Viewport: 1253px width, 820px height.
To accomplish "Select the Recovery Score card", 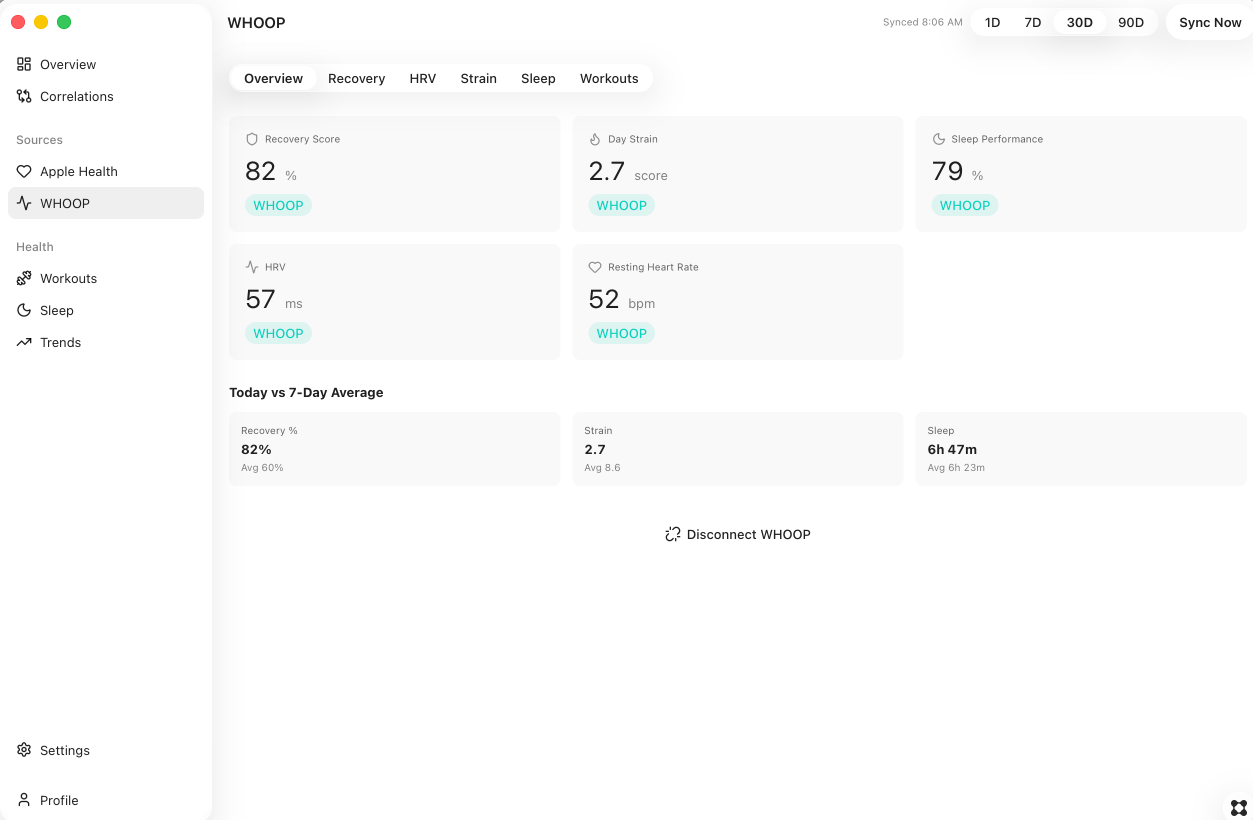I will click(x=394, y=174).
